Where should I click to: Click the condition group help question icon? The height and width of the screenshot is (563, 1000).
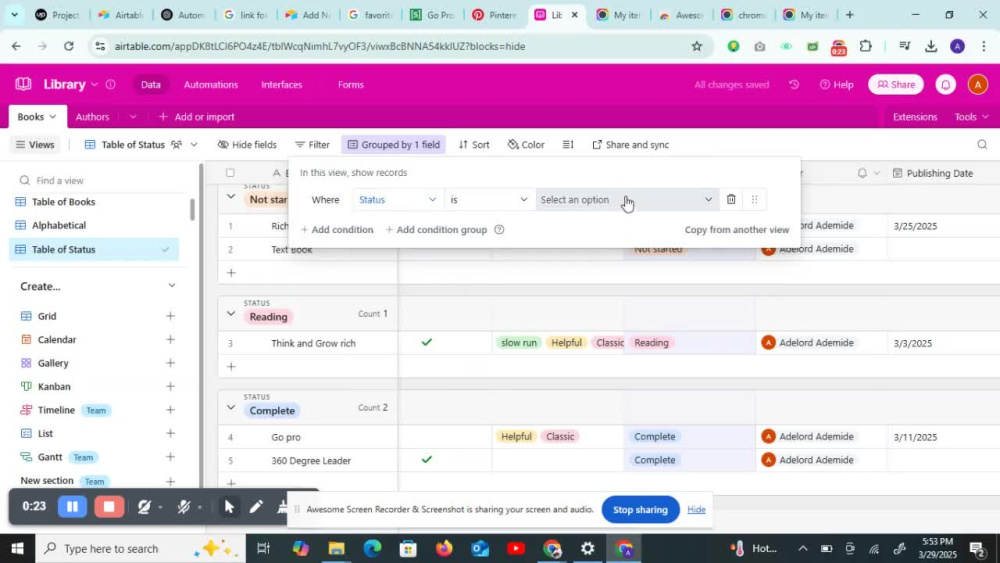(499, 230)
